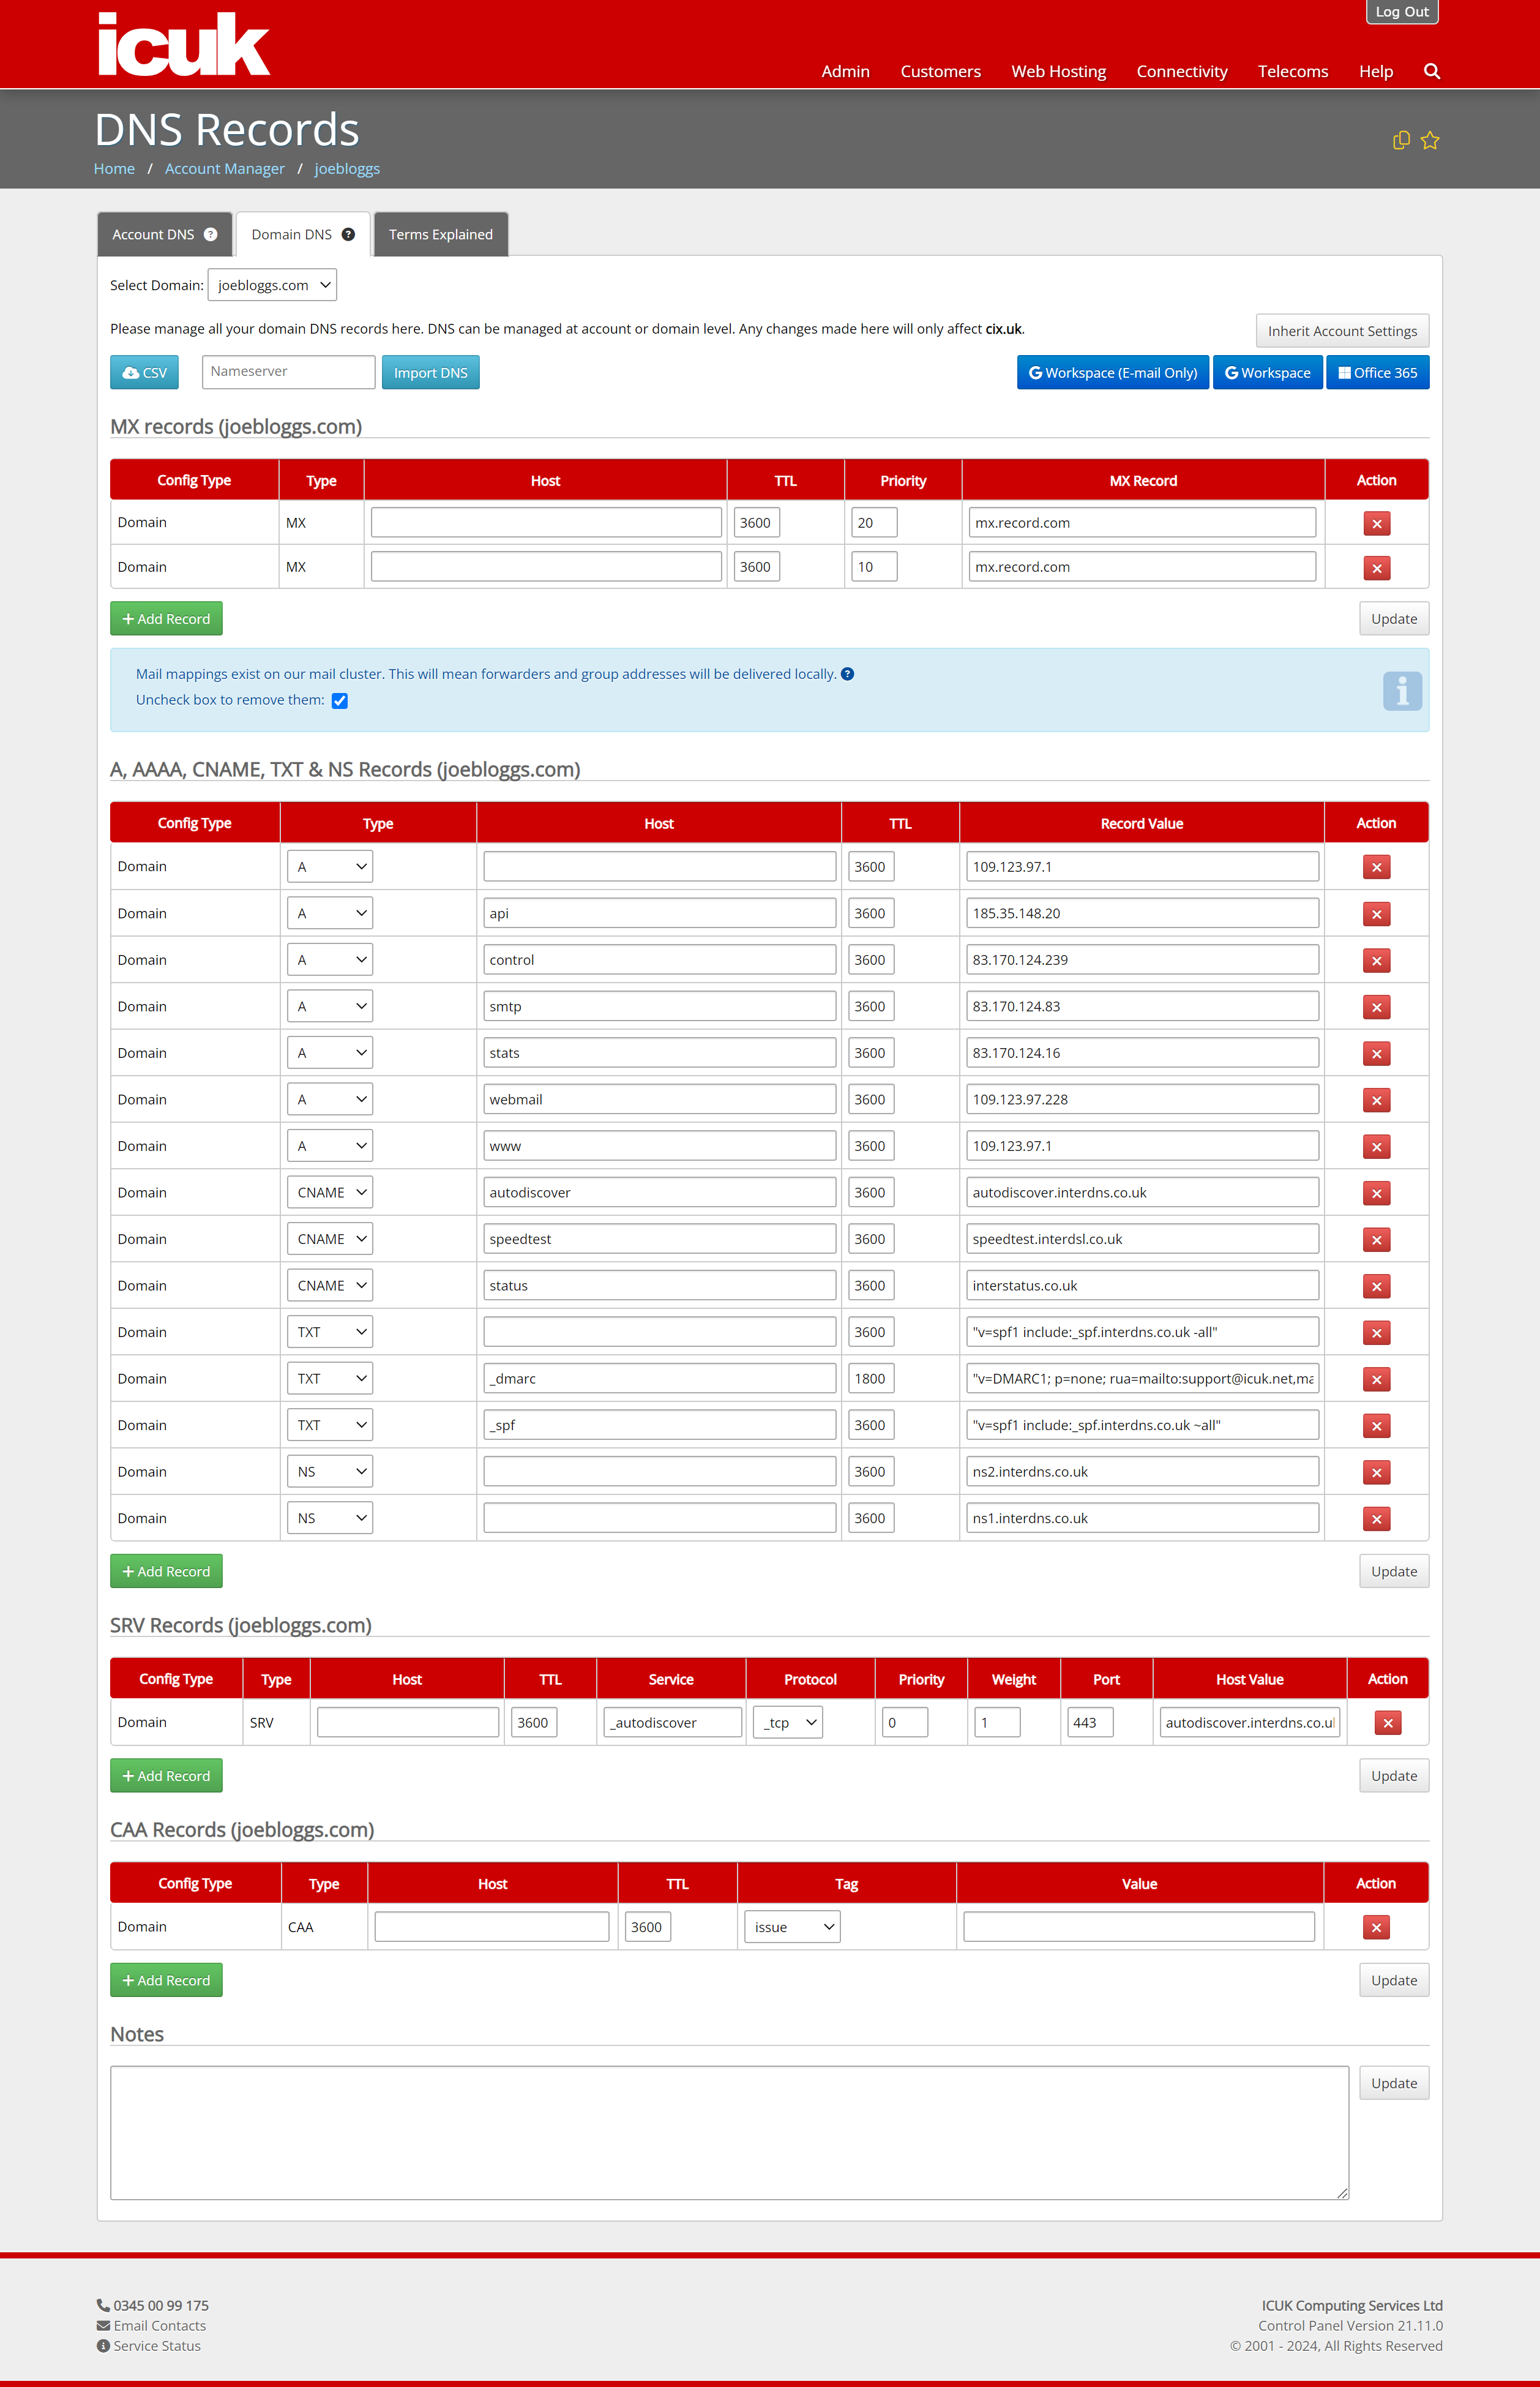Open the search magnifier in the top navigation
This screenshot has height=2387, width=1540.
1431,71
